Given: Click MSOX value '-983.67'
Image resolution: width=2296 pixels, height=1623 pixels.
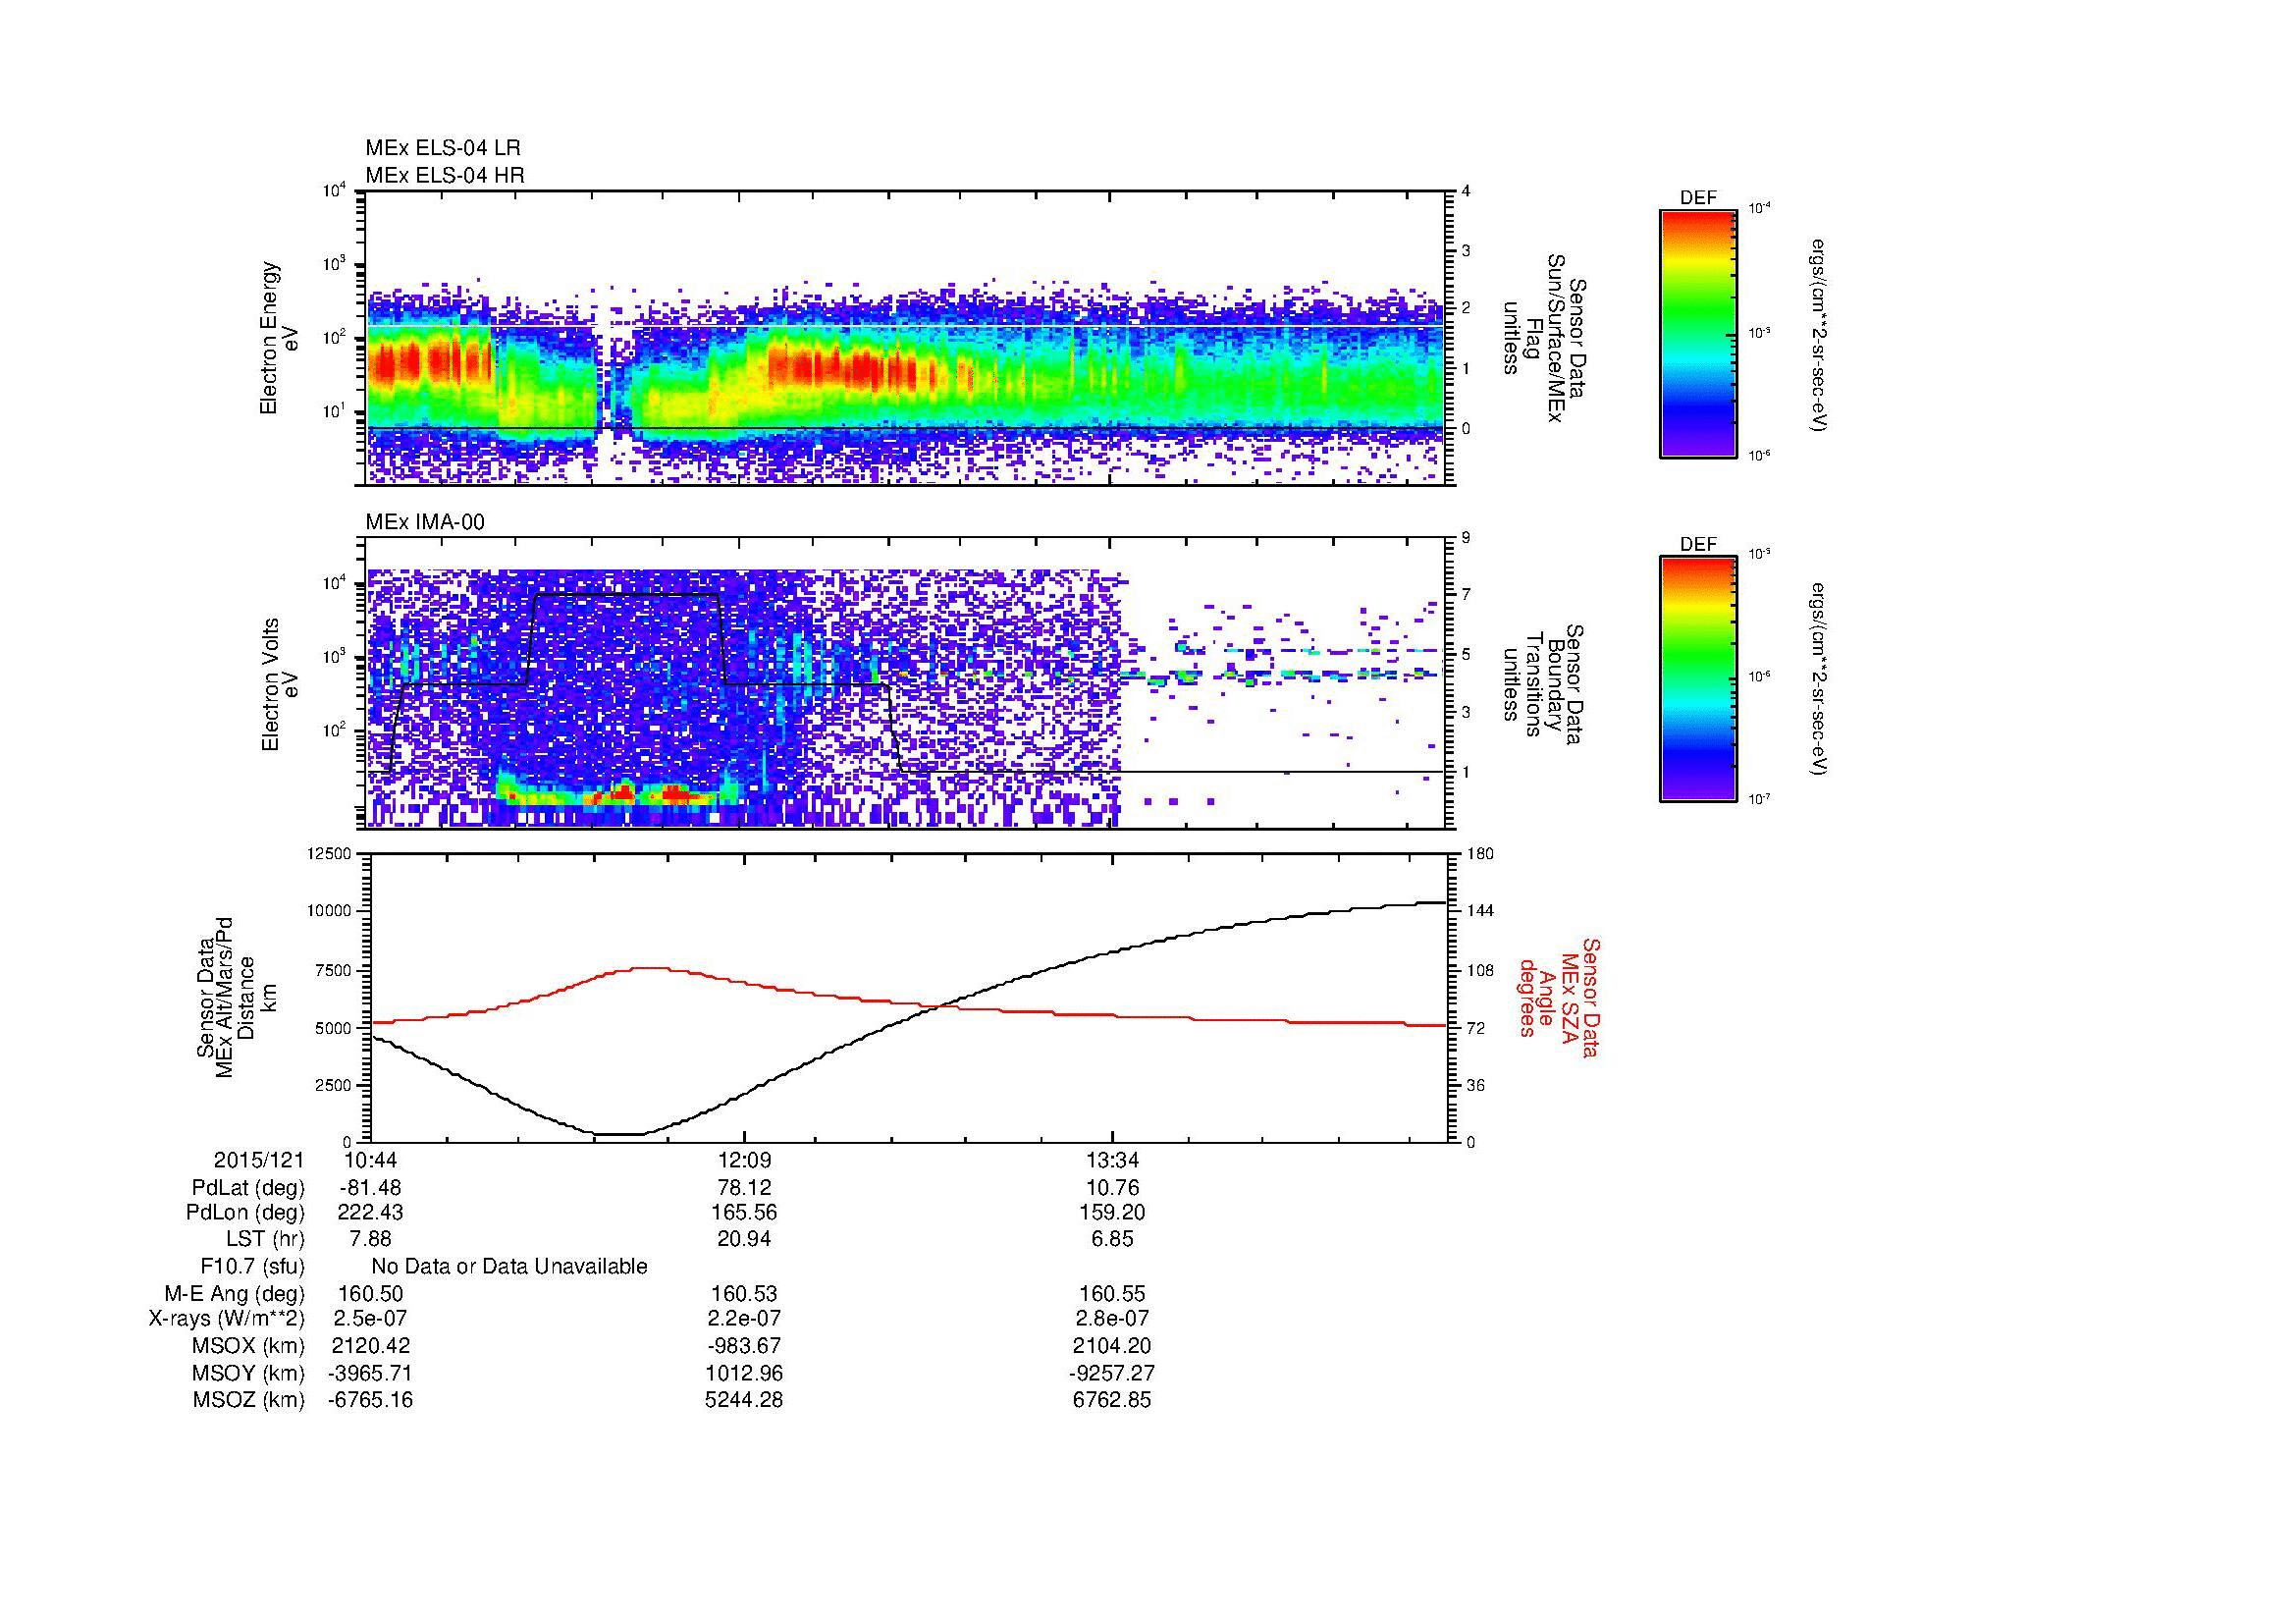Looking at the screenshot, I should [743, 1346].
